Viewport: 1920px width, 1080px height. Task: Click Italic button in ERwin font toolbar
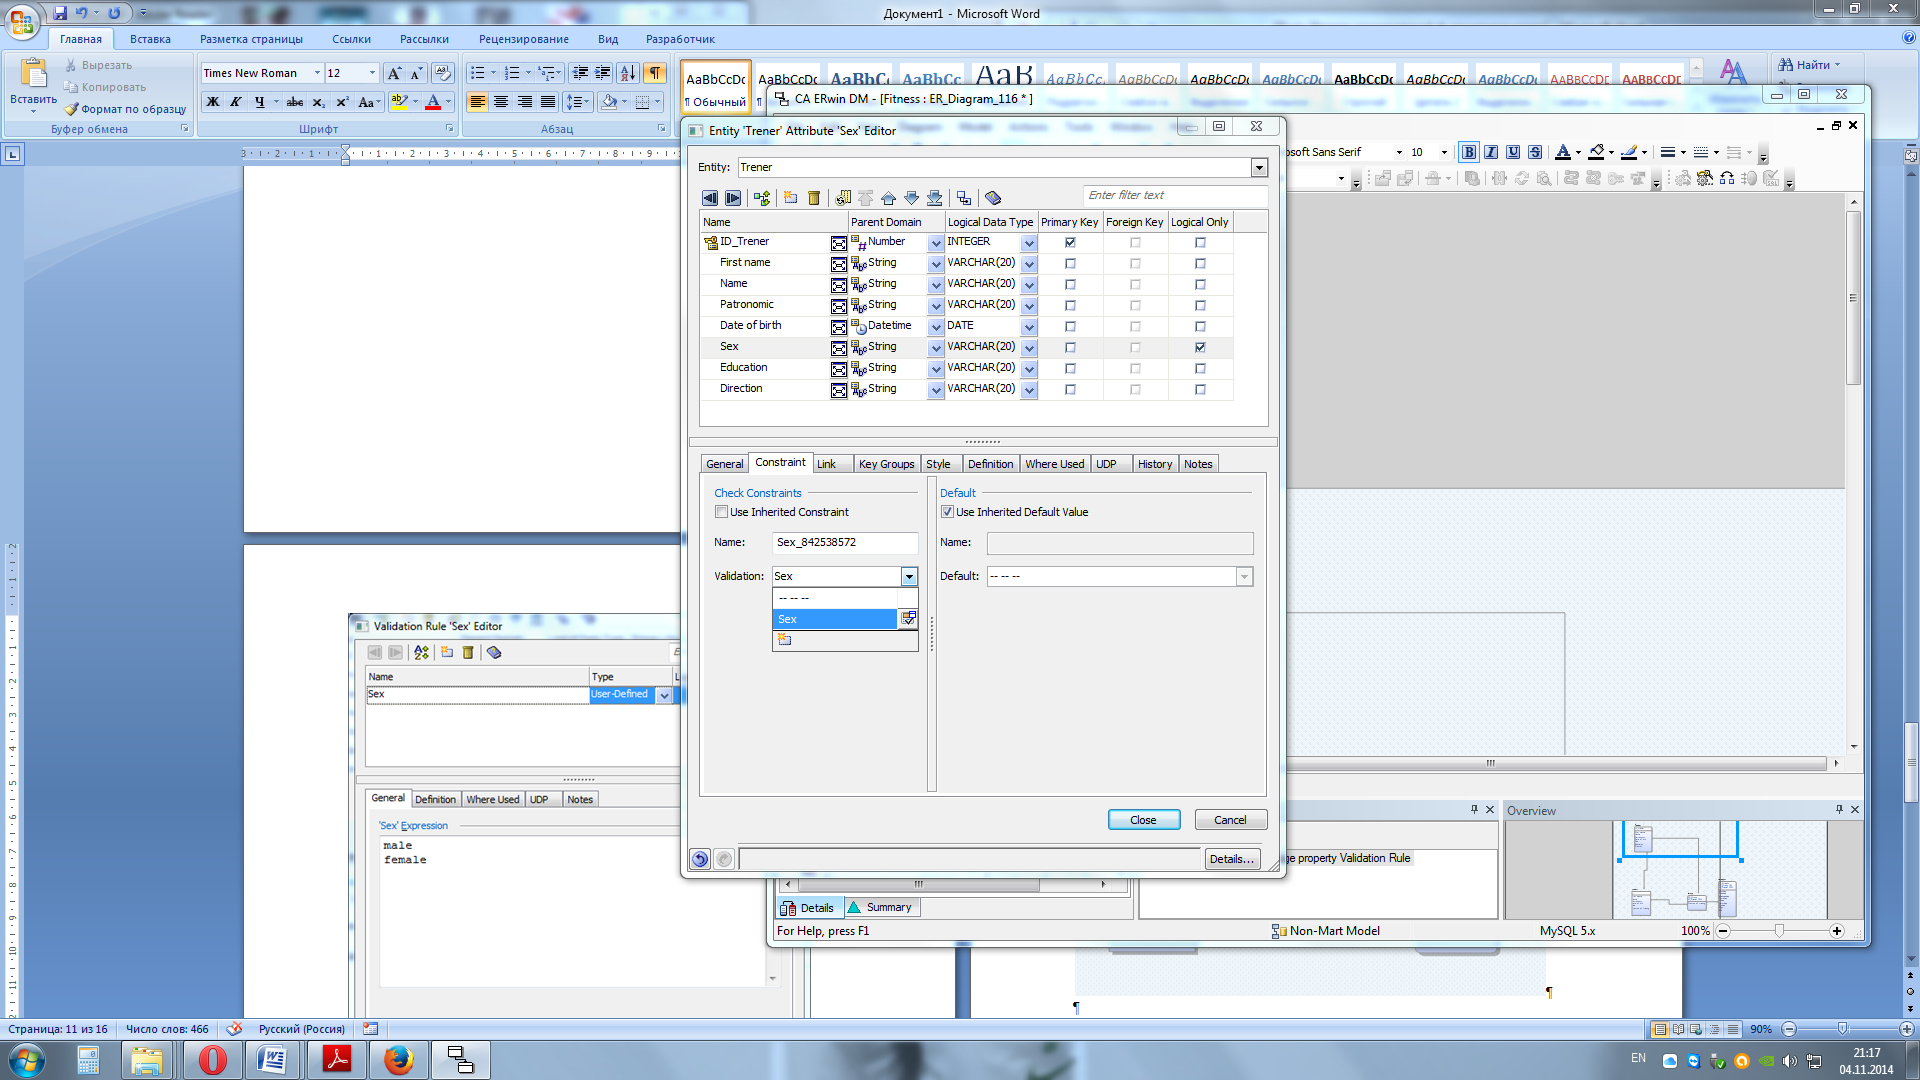(1491, 152)
